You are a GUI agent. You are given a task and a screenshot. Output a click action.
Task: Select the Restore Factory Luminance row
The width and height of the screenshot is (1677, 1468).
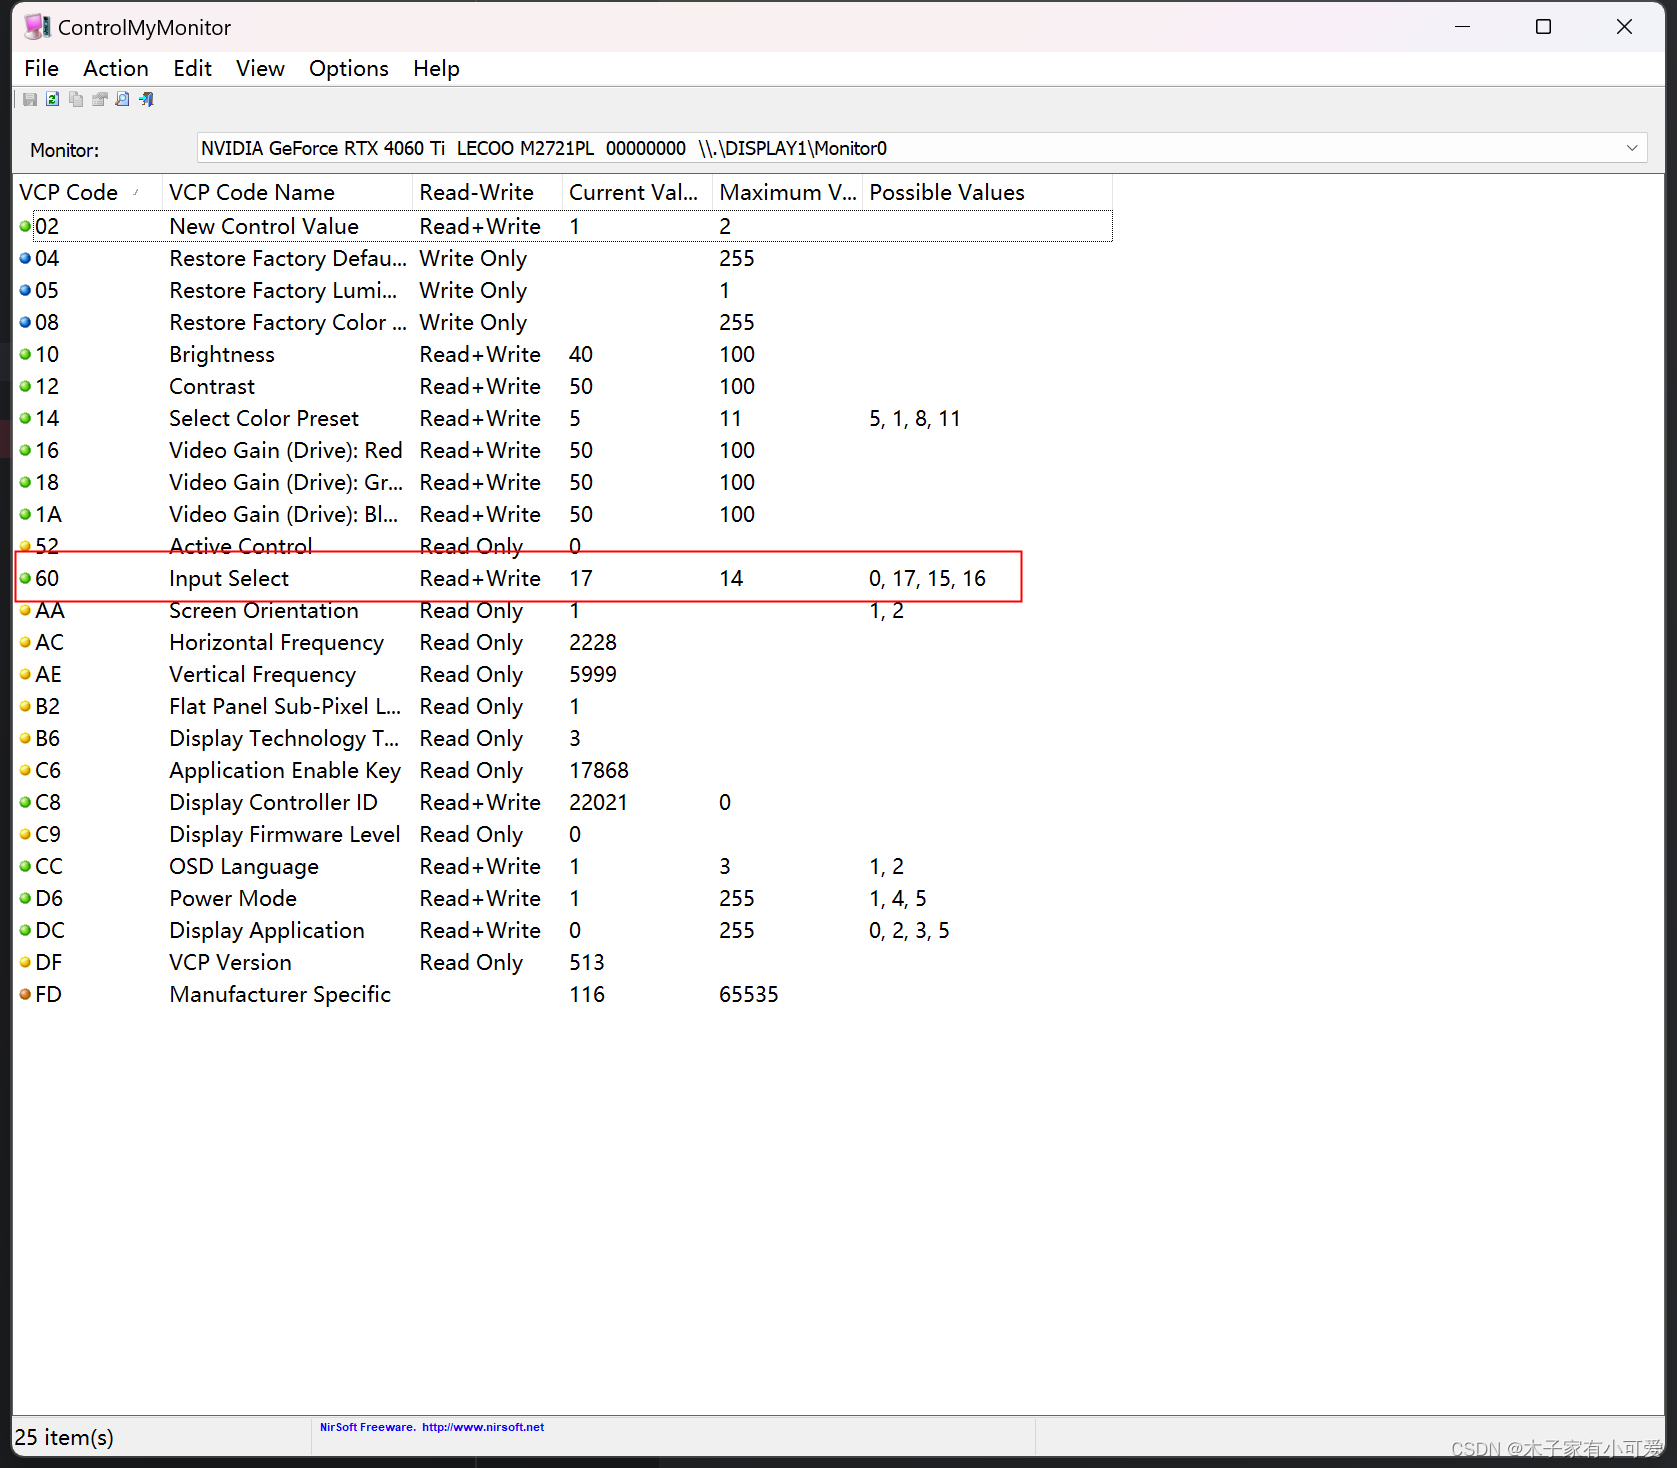click(565, 290)
